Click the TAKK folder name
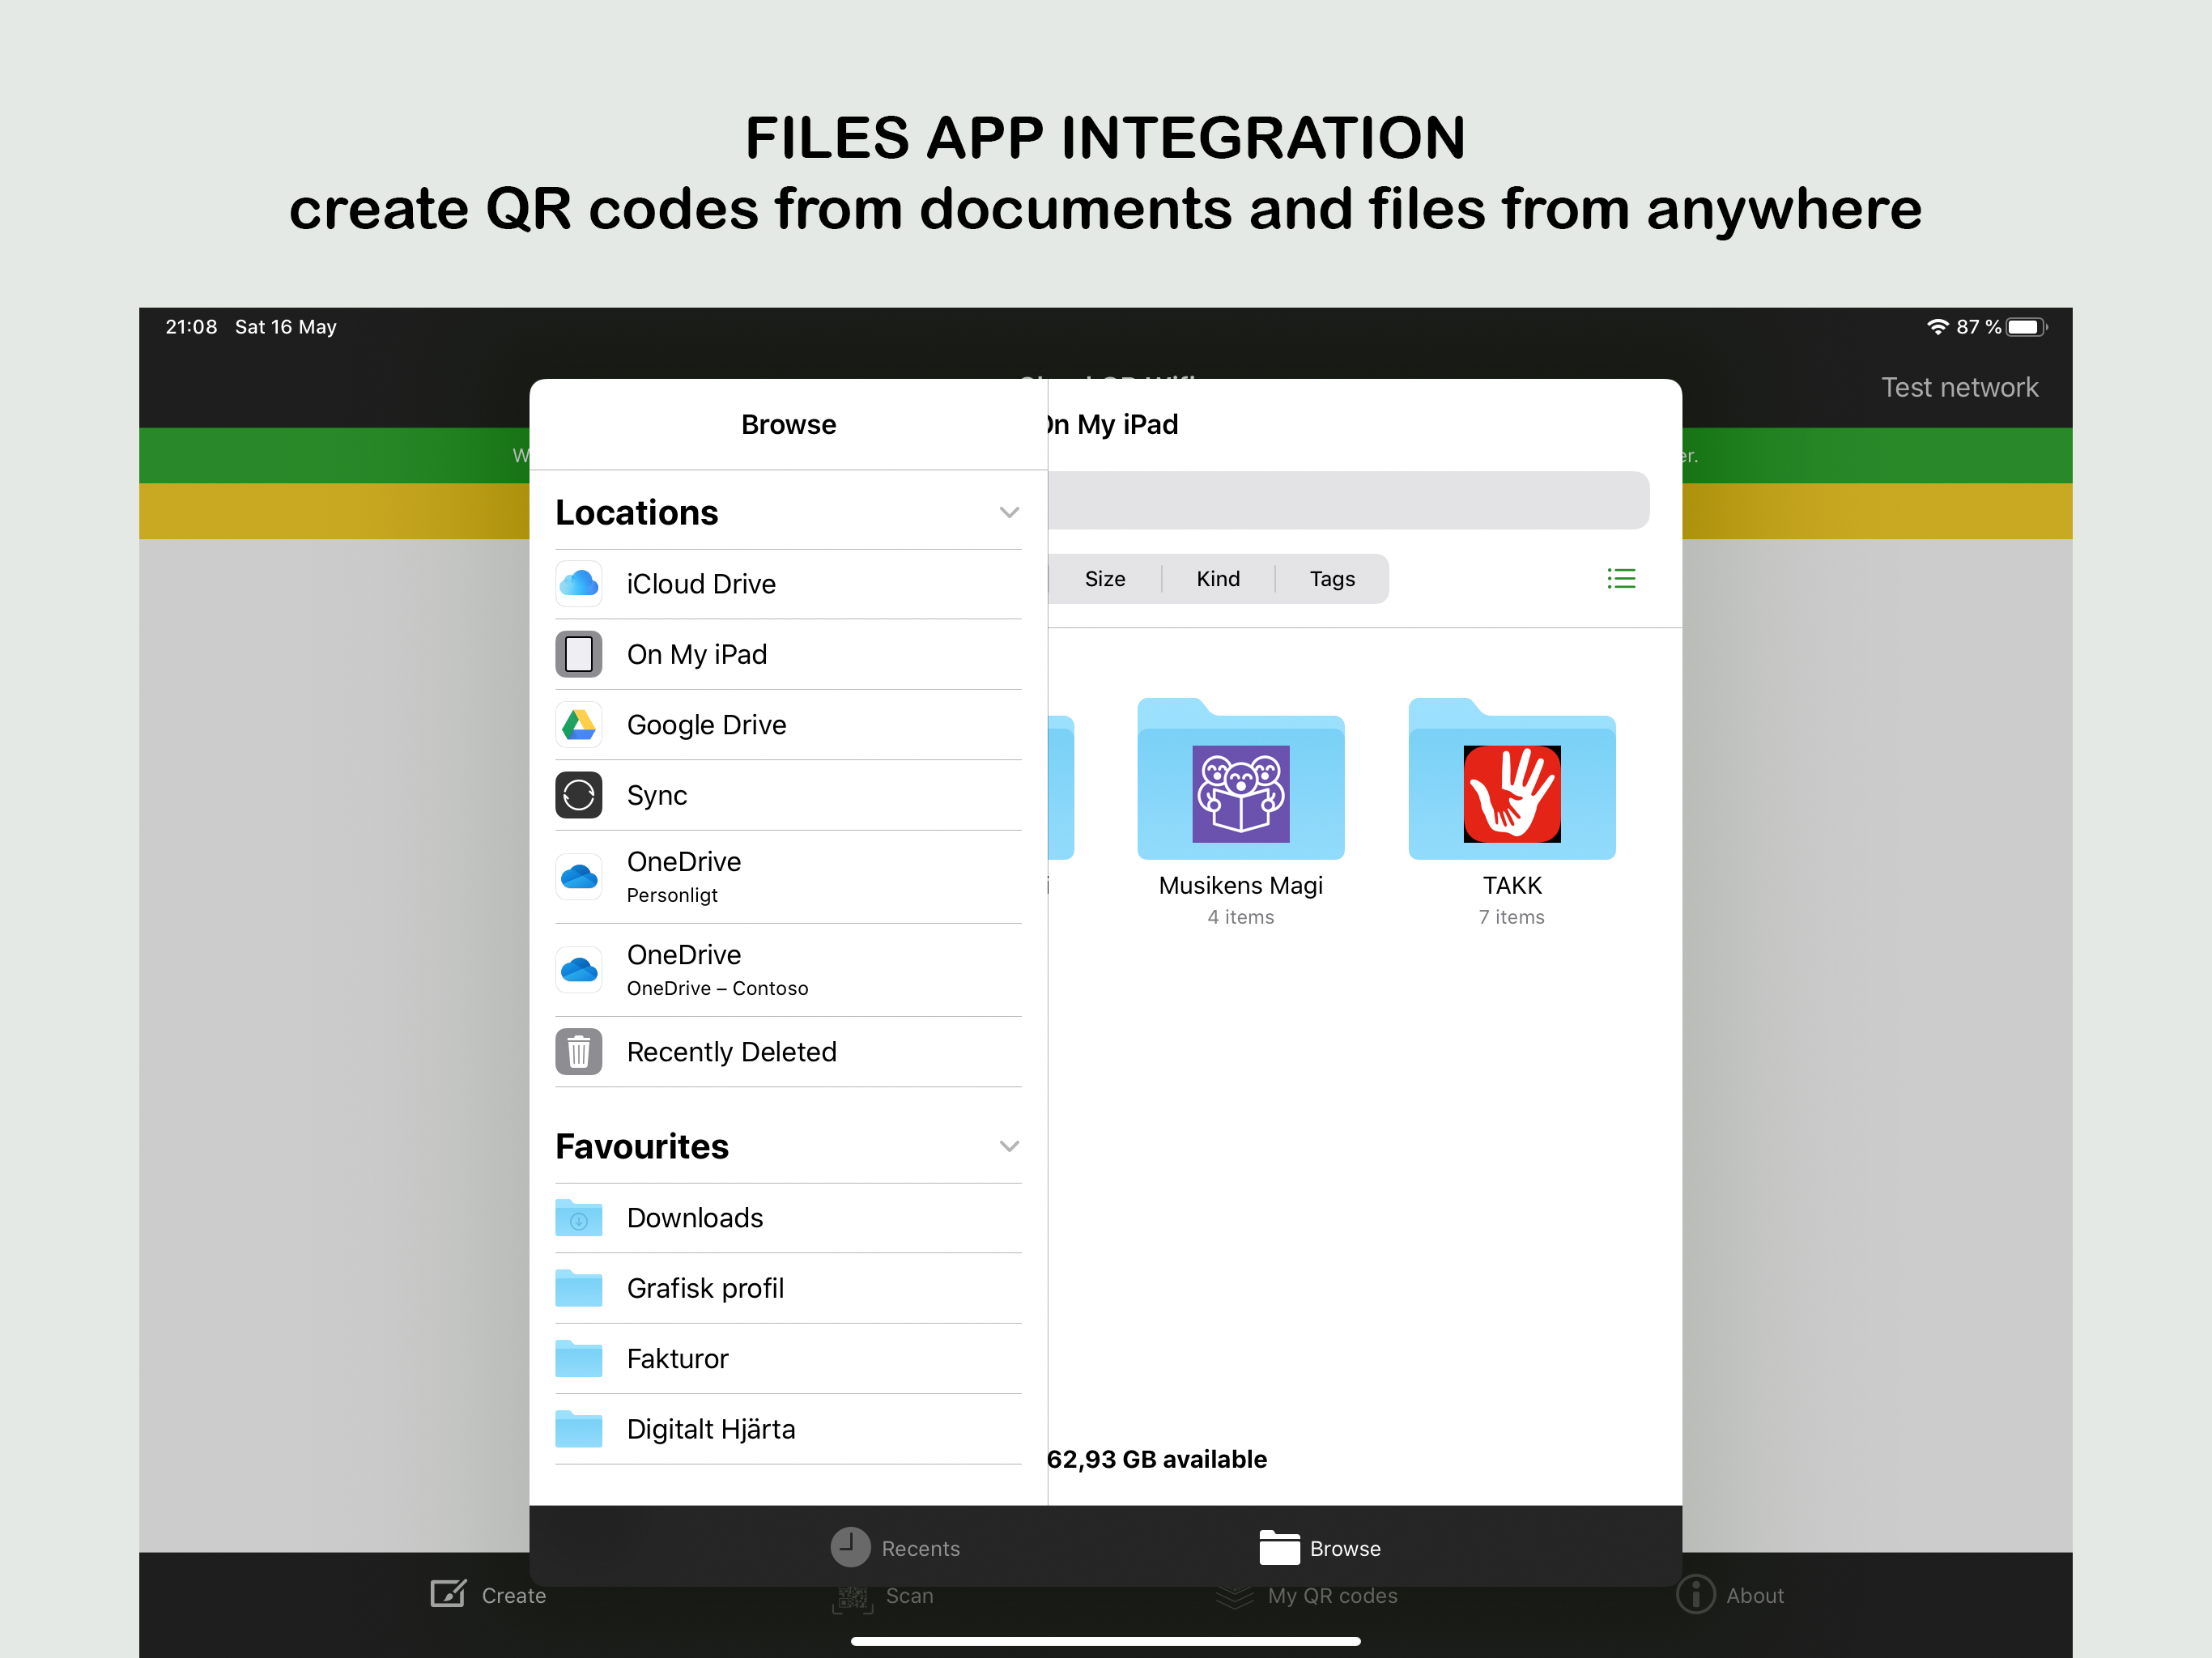The image size is (2212, 1658). (1512, 886)
